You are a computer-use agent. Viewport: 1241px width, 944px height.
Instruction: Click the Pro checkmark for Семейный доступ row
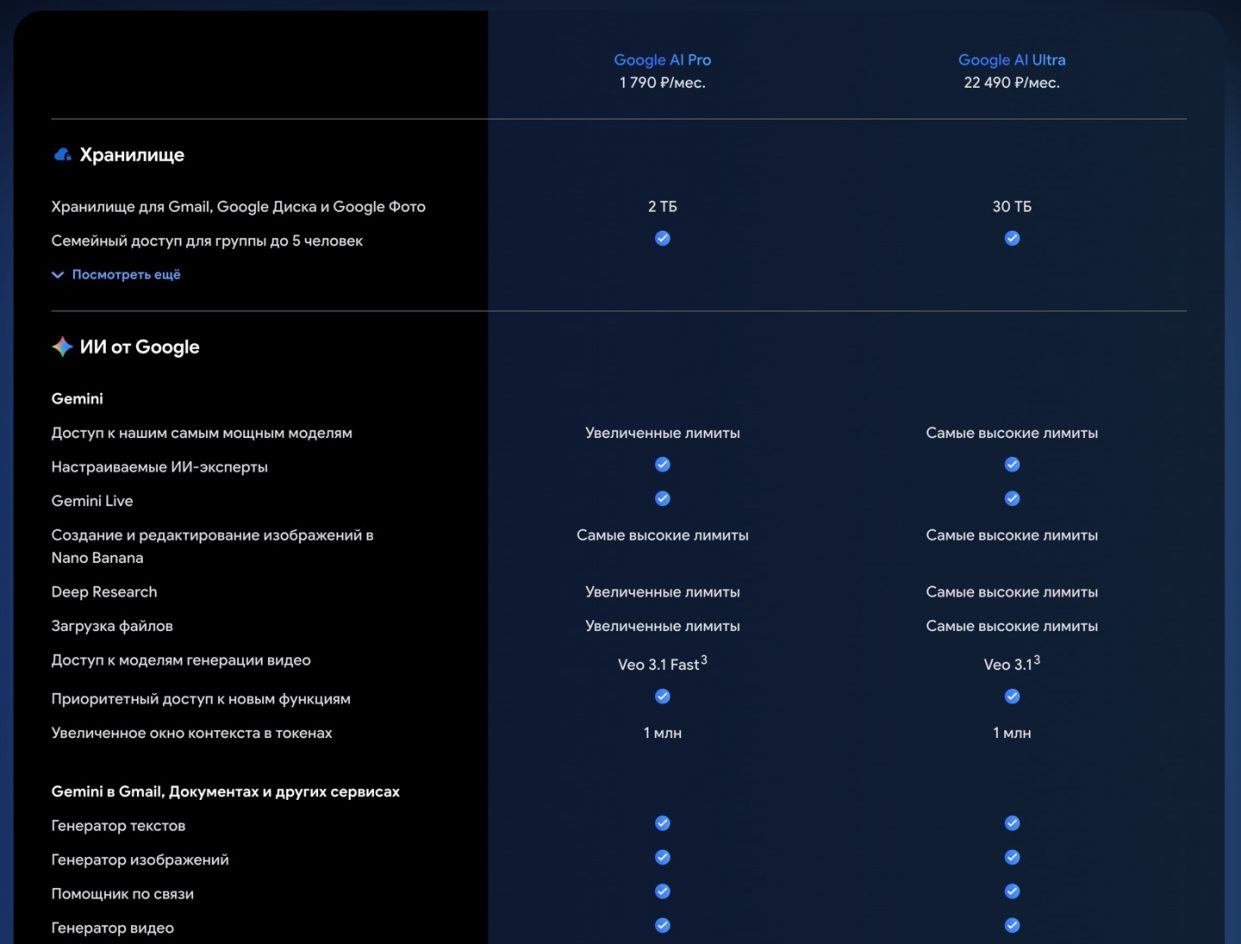[662, 239]
